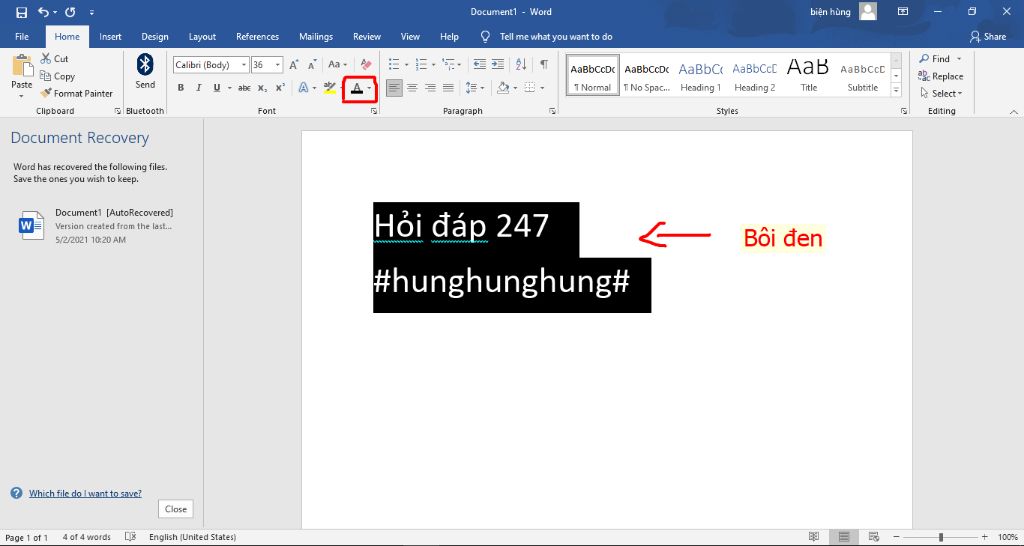
Task: Center align the paragraph
Action: (412, 88)
